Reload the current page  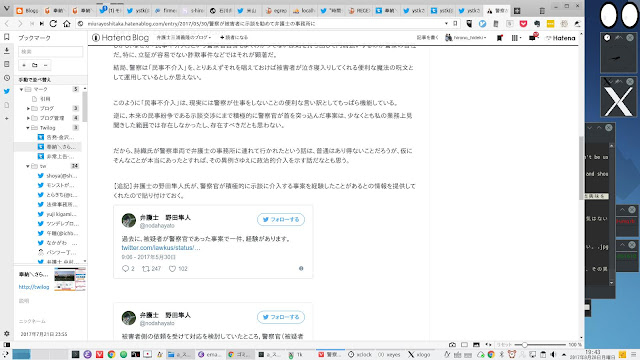click(53, 24)
